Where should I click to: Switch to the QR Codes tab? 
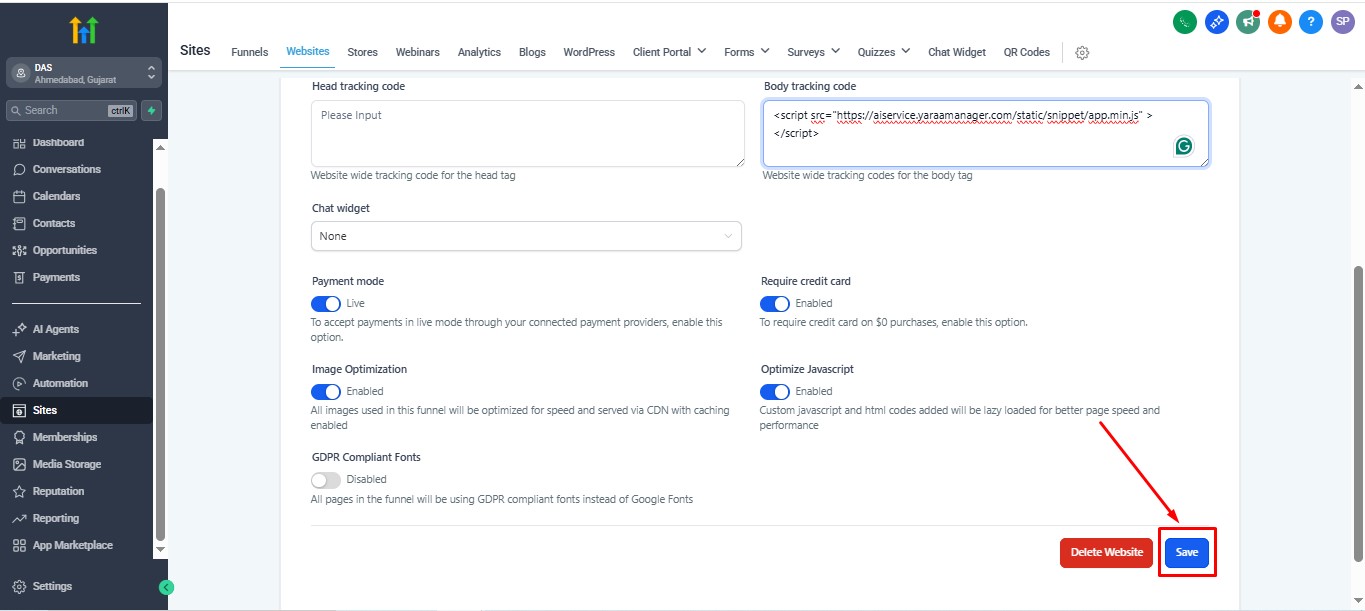click(x=1027, y=52)
